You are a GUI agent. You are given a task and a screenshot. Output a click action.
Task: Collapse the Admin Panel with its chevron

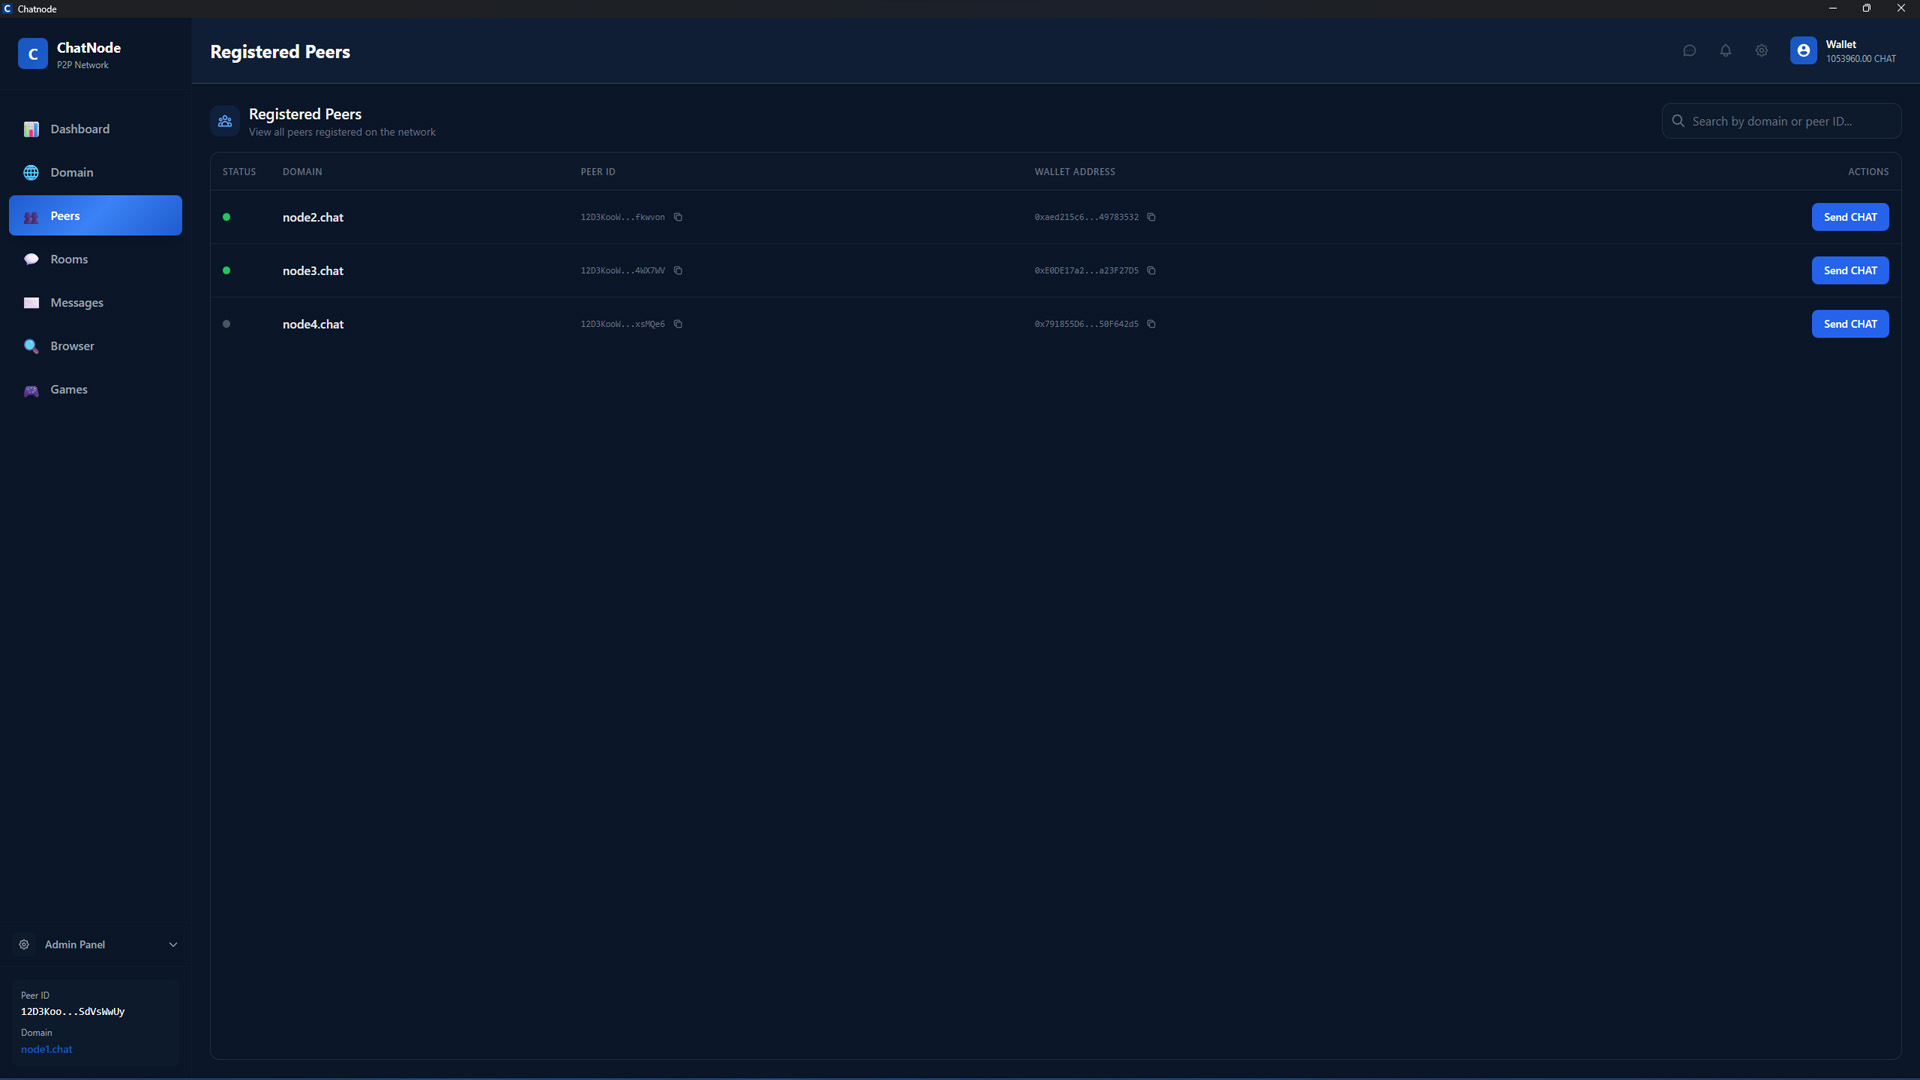[172, 944]
